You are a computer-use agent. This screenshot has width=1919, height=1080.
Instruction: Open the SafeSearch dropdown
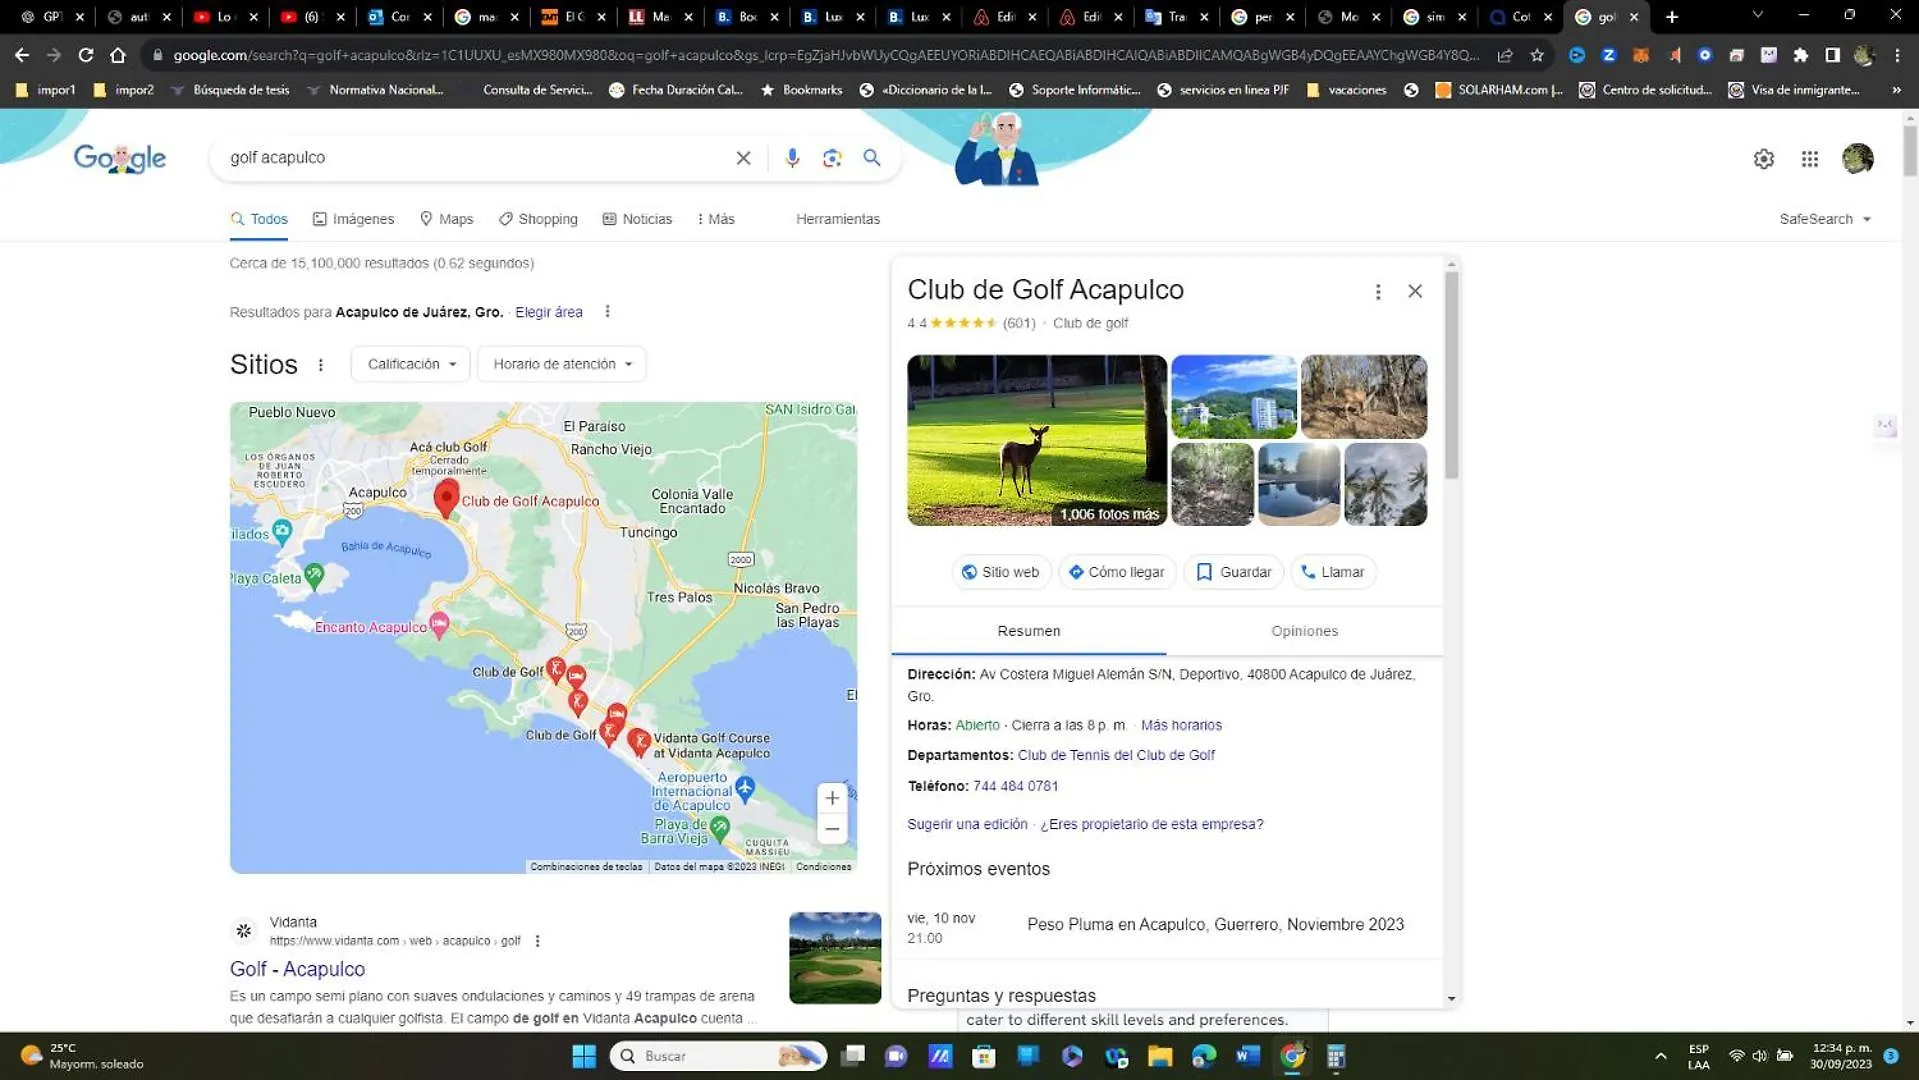pyautogui.click(x=1825, y=219)
